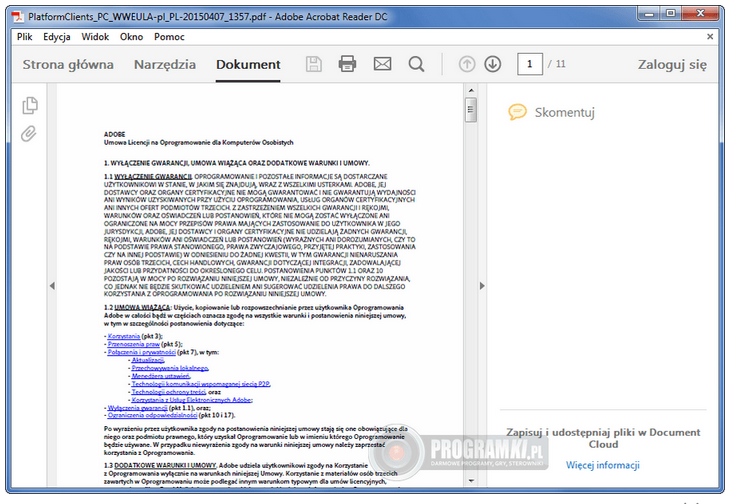729x504 pixels.
Task: Click the document scrollbar up arrow
Action: [x=471, y=91]
